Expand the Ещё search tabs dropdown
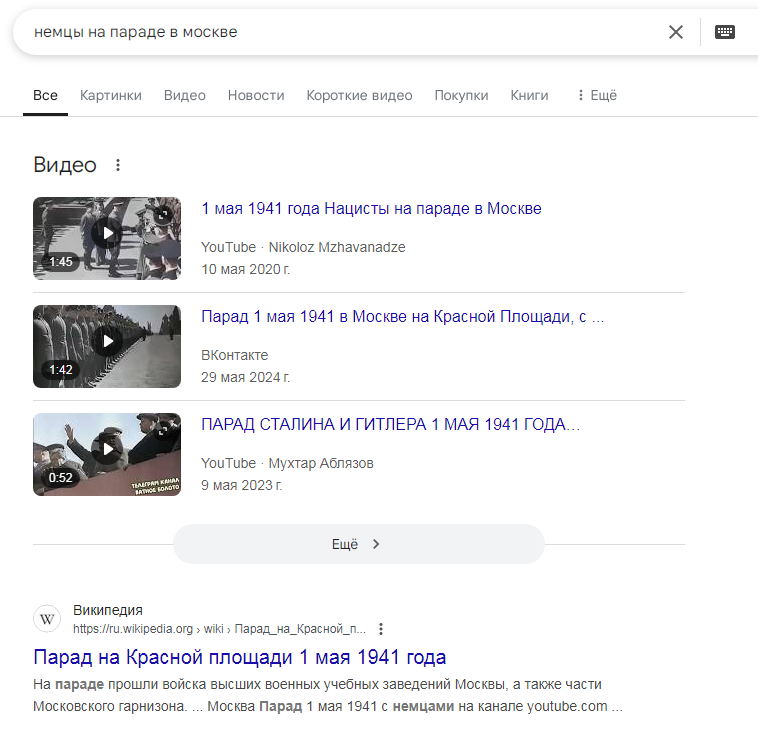Image resolution: width=758 pixels, height=732 pixels. coord(598,95)
